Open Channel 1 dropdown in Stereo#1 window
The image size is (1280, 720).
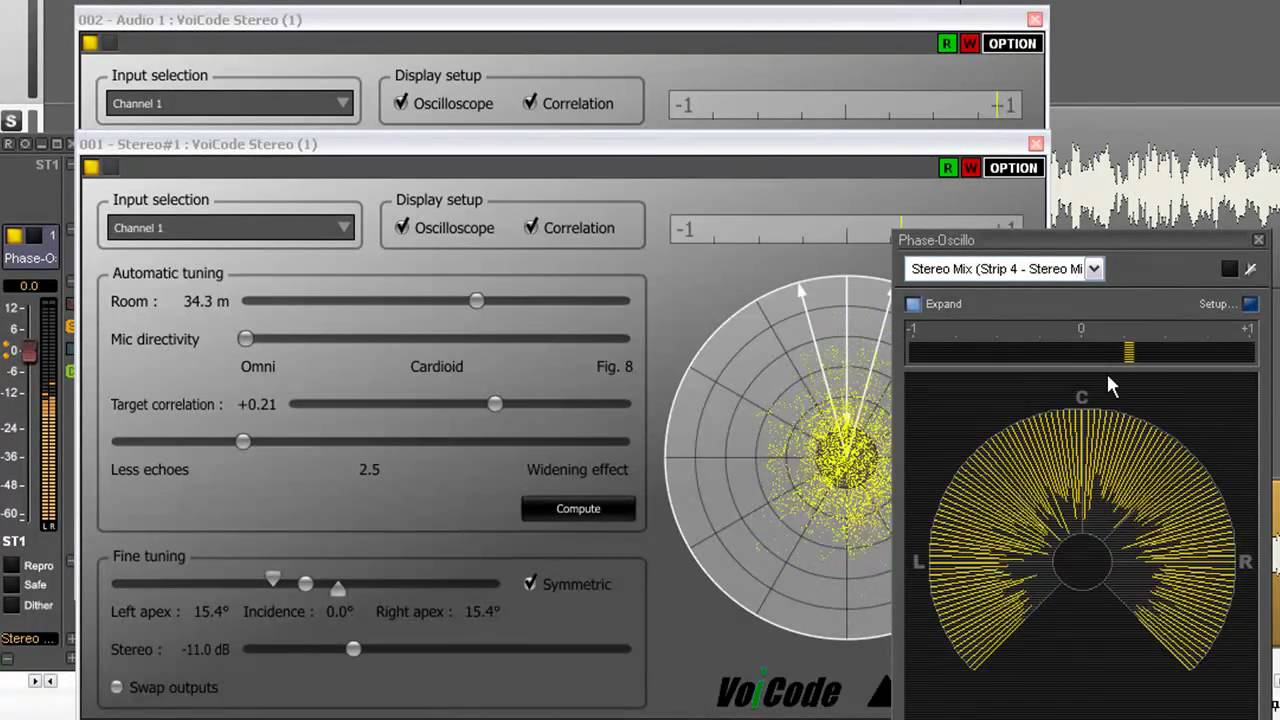(x=231, y=228)
